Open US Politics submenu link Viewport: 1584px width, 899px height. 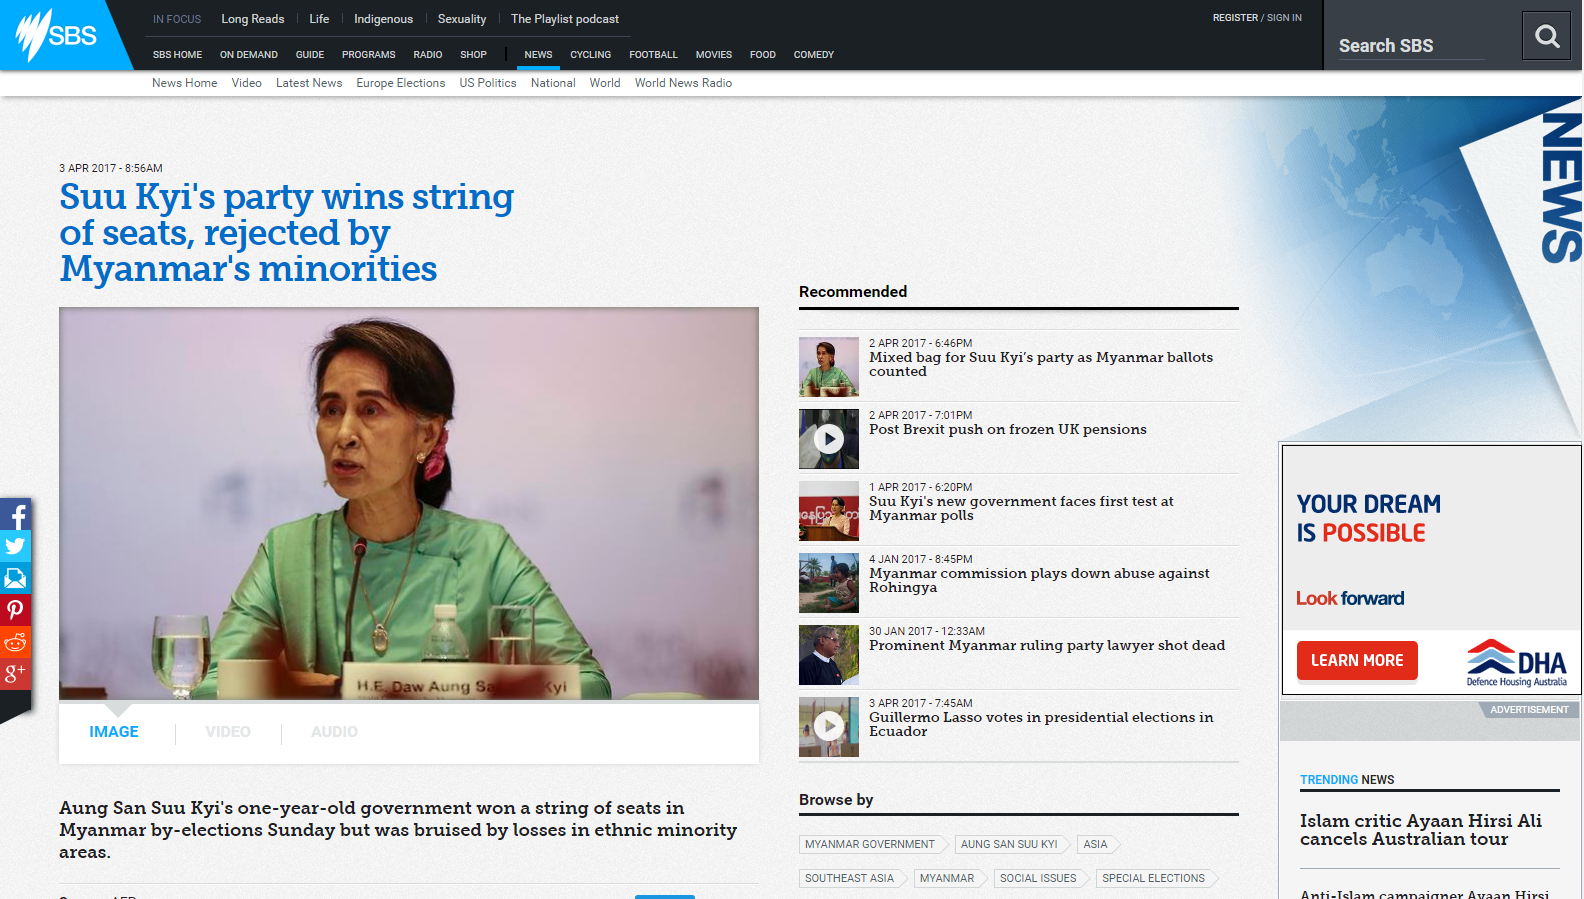488,83
